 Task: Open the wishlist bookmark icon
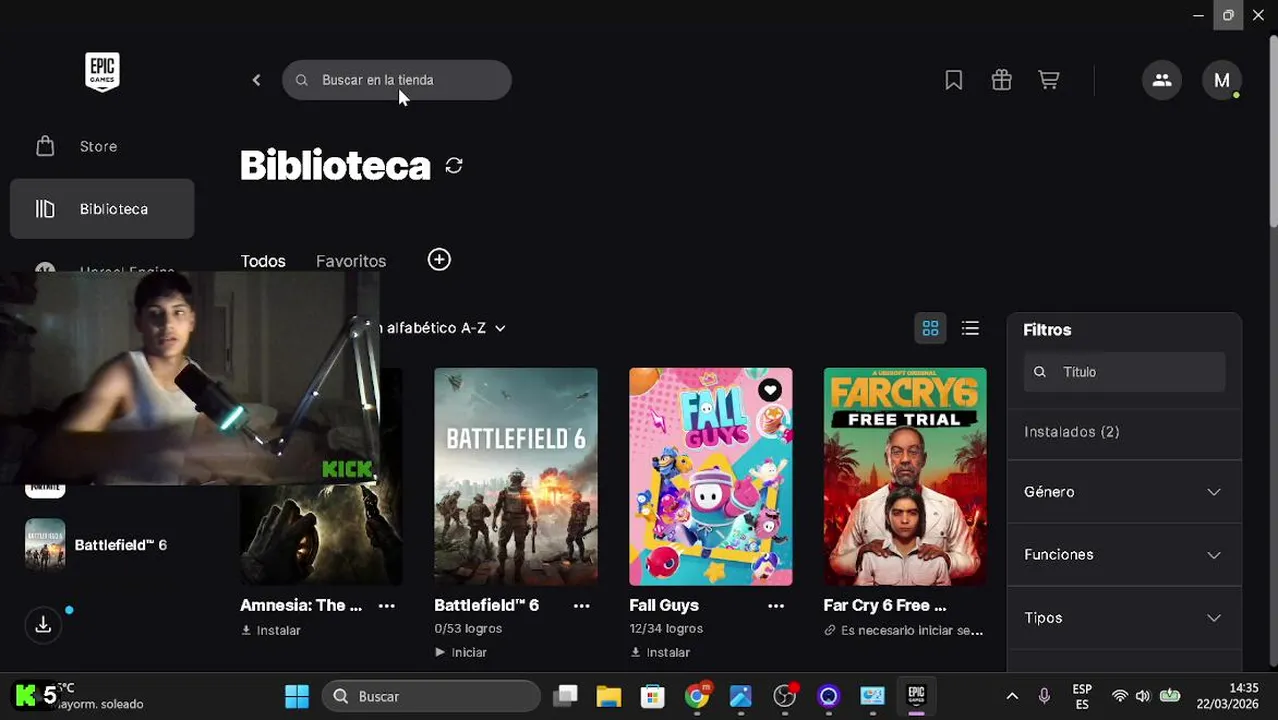click(x=954, y=80)
